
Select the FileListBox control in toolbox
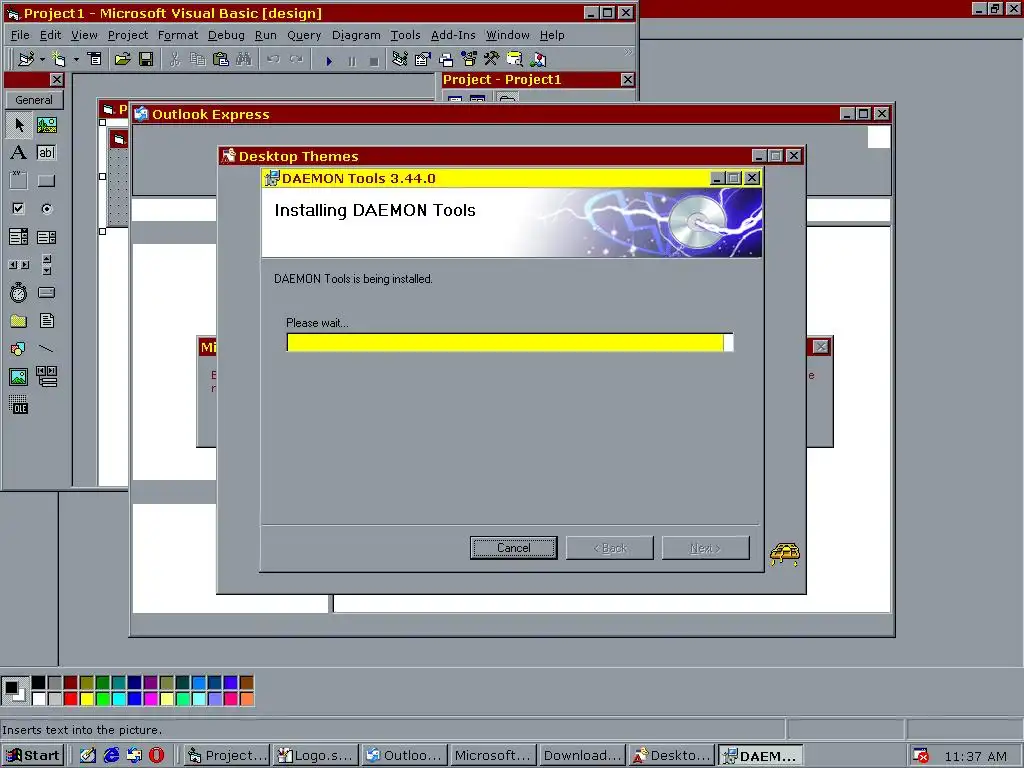pyautogui.click(x=46, y=321)
